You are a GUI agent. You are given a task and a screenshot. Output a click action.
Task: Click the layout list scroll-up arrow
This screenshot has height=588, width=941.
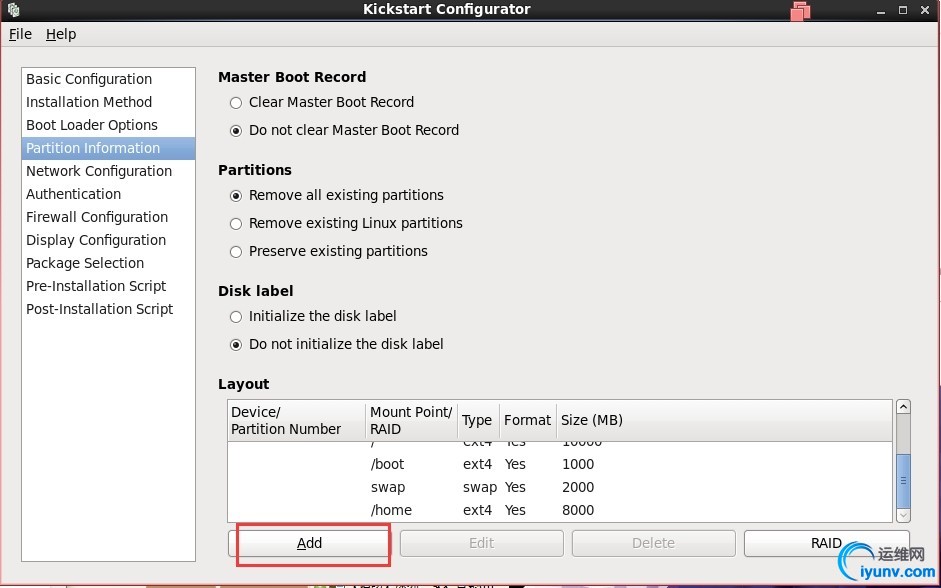pyautogui.click(x=903, y=407)
